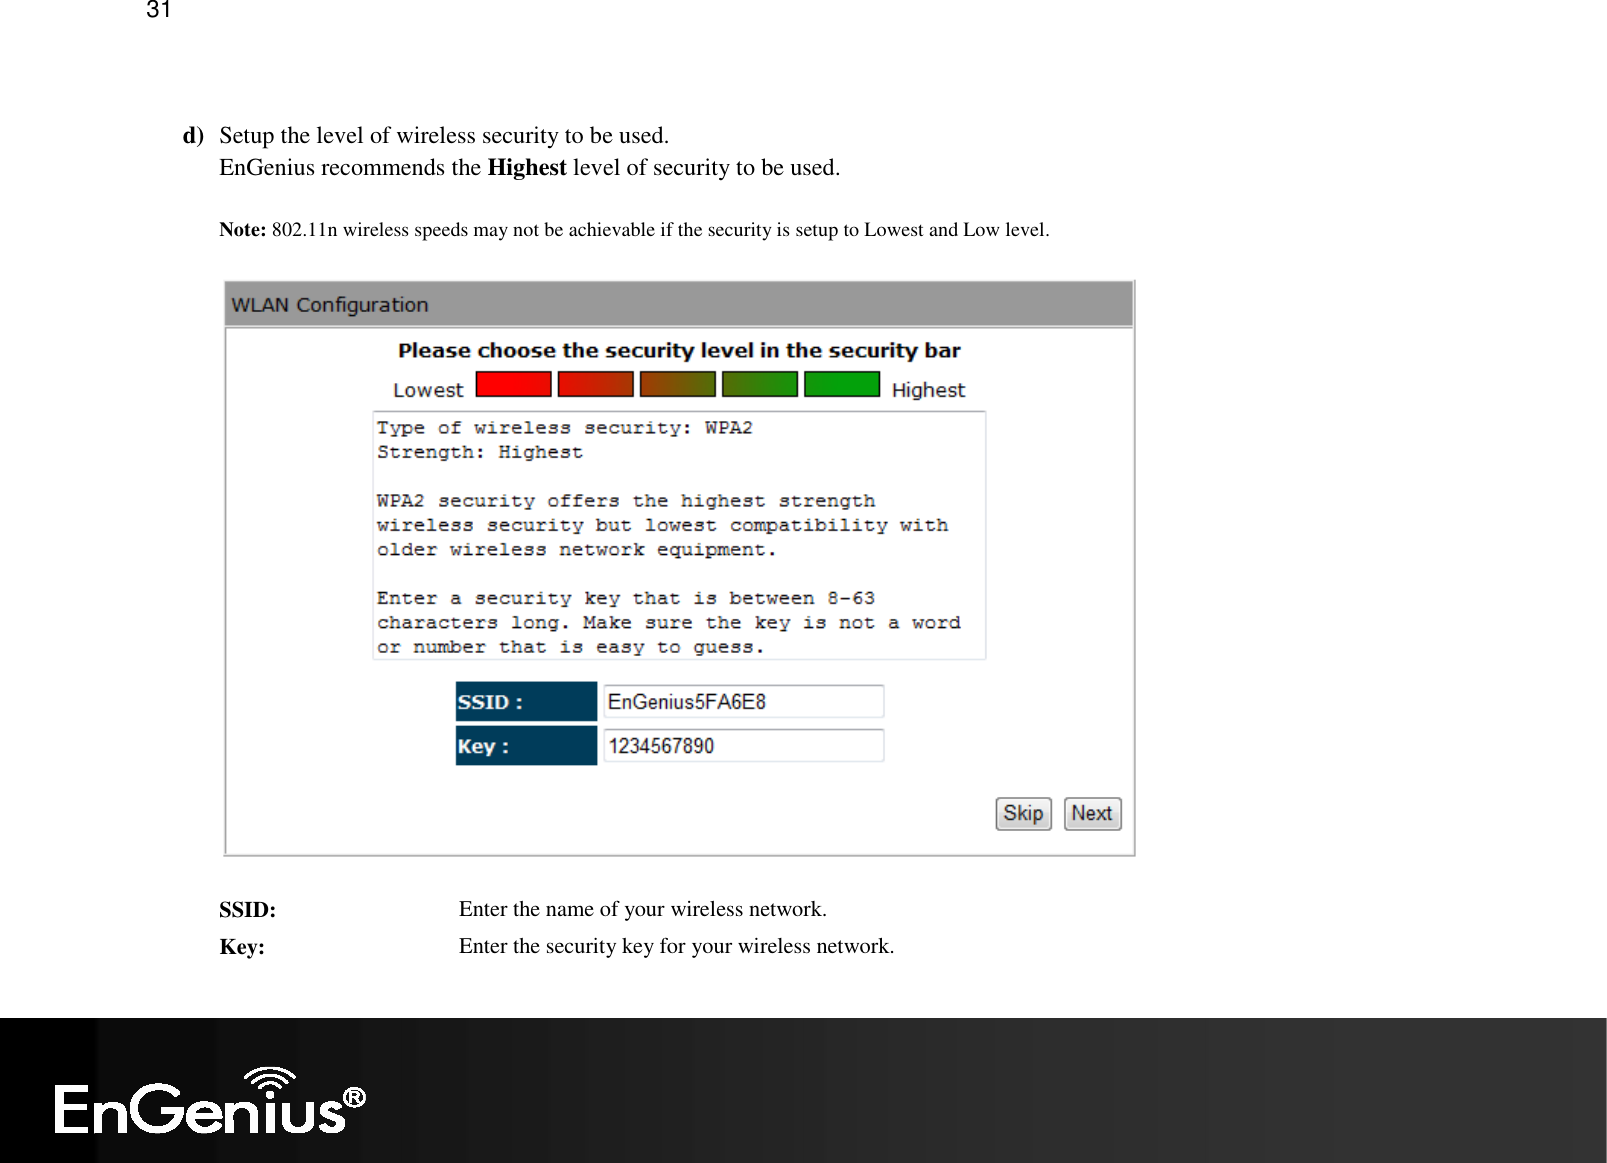Click the Next button
This screenshot has height=1163, width=1607.
point(1092,813)
